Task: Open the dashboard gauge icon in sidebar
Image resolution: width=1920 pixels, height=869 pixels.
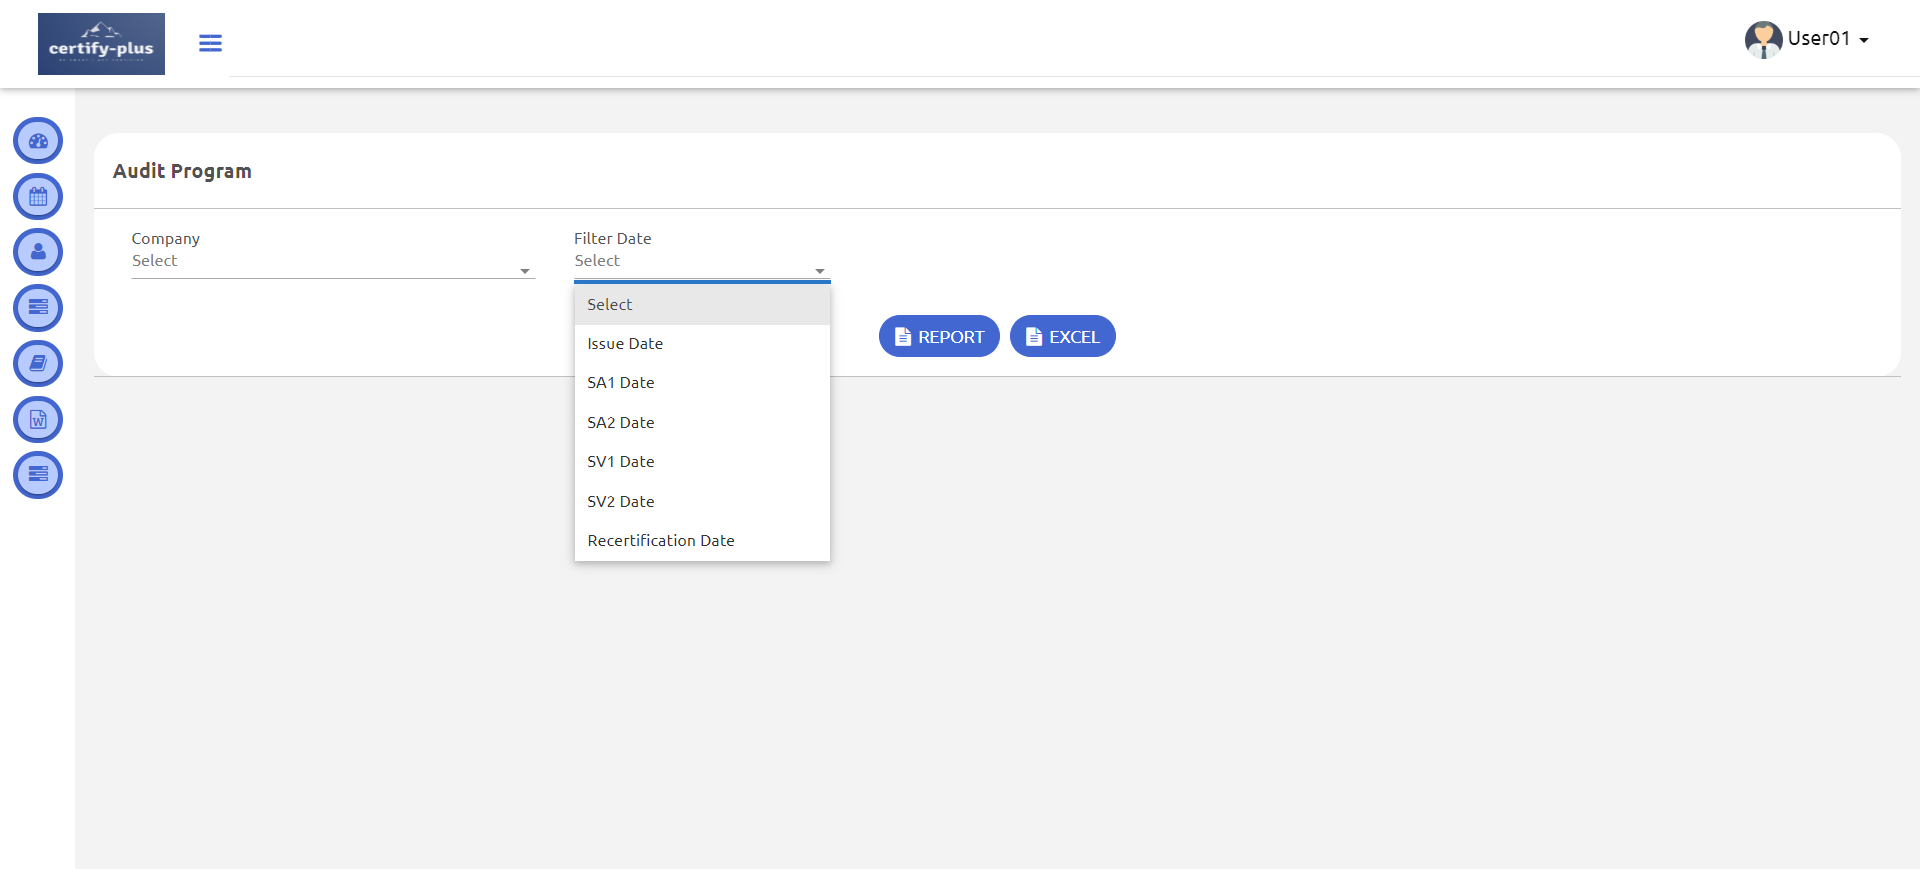Action: (38, 141)
